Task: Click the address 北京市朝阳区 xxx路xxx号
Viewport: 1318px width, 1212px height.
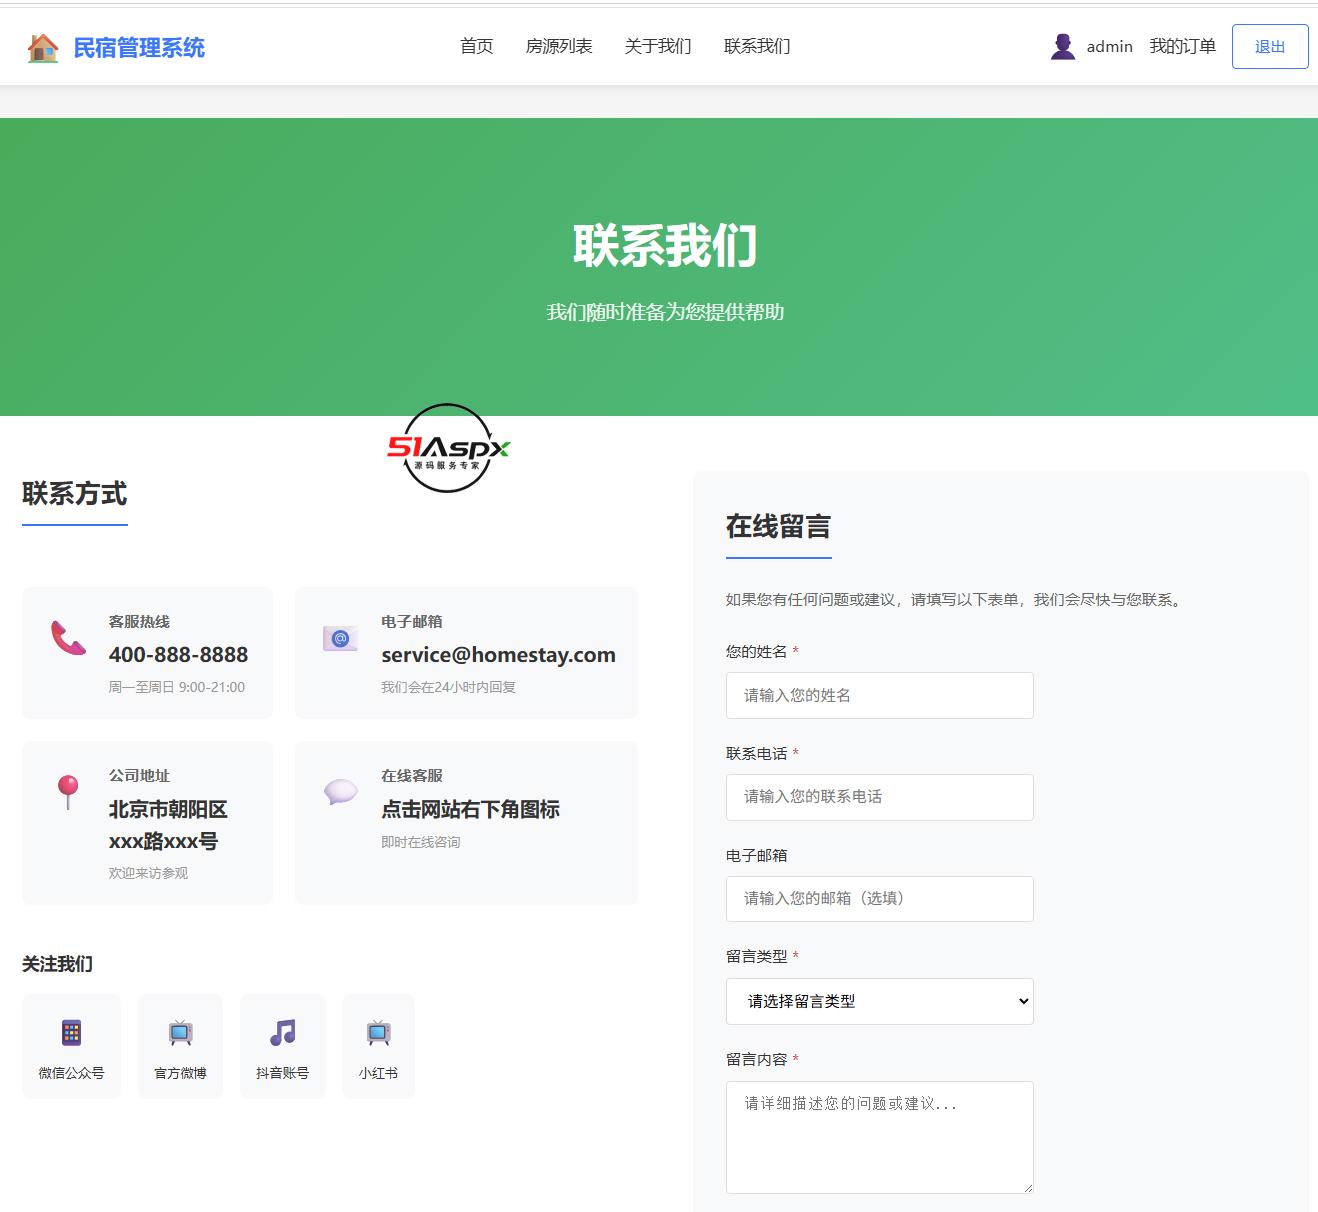Action: click(168, 825)
